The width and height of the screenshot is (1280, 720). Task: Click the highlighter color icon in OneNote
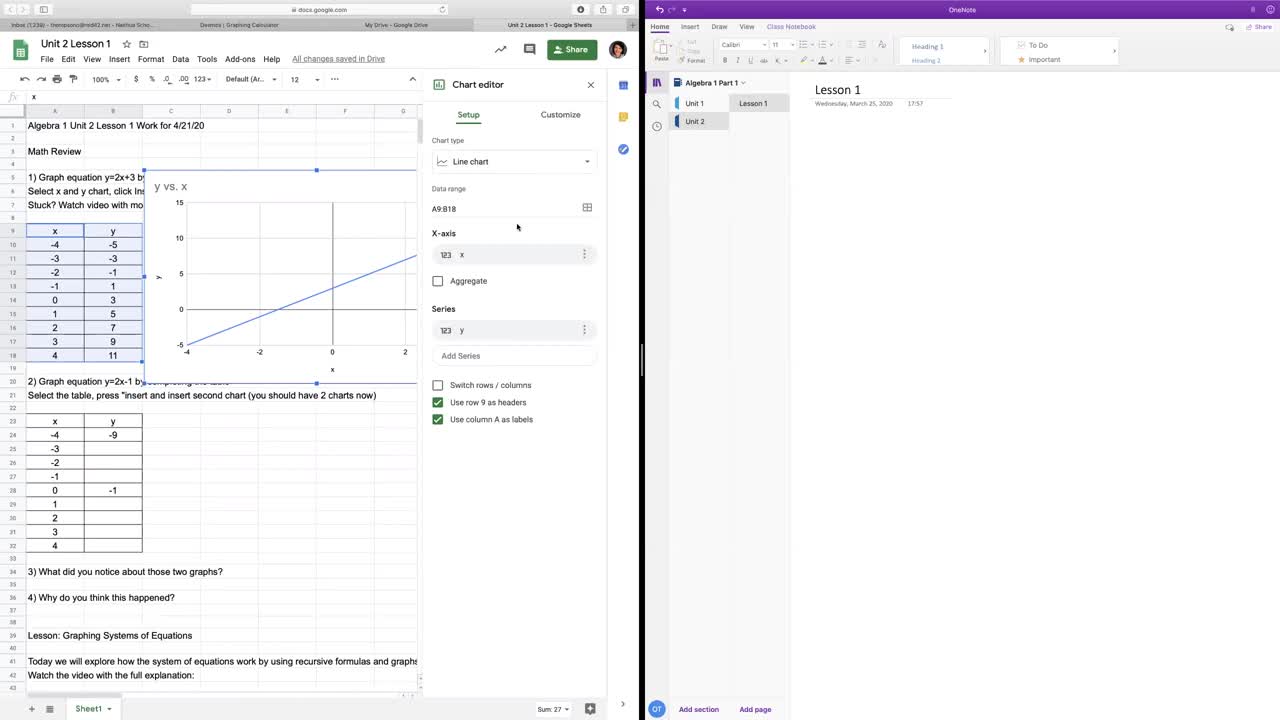[x=806, y=60]
